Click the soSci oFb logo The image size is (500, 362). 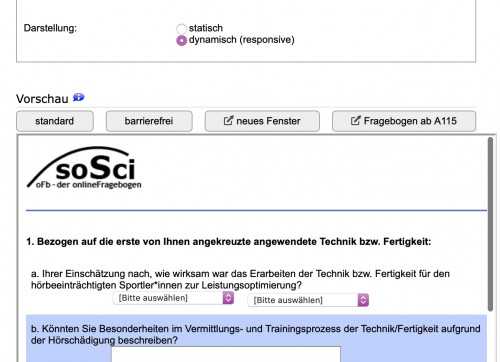(x=84, y=168)
